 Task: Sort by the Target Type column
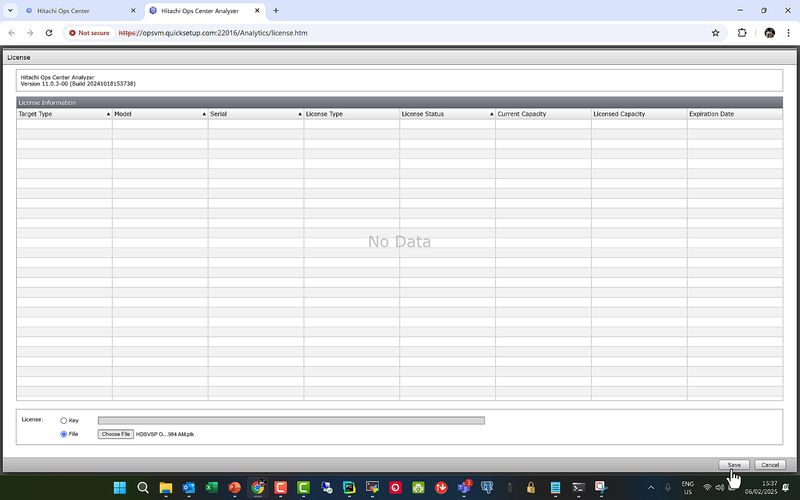coord(64,114)
